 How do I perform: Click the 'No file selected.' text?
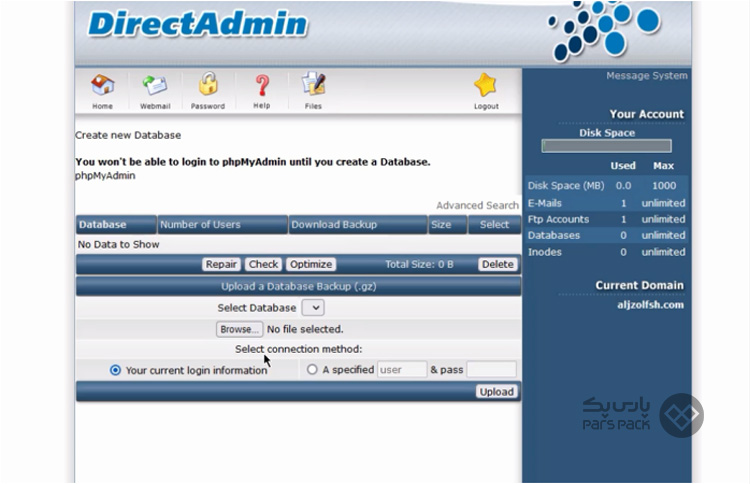(x=305, y=330)
